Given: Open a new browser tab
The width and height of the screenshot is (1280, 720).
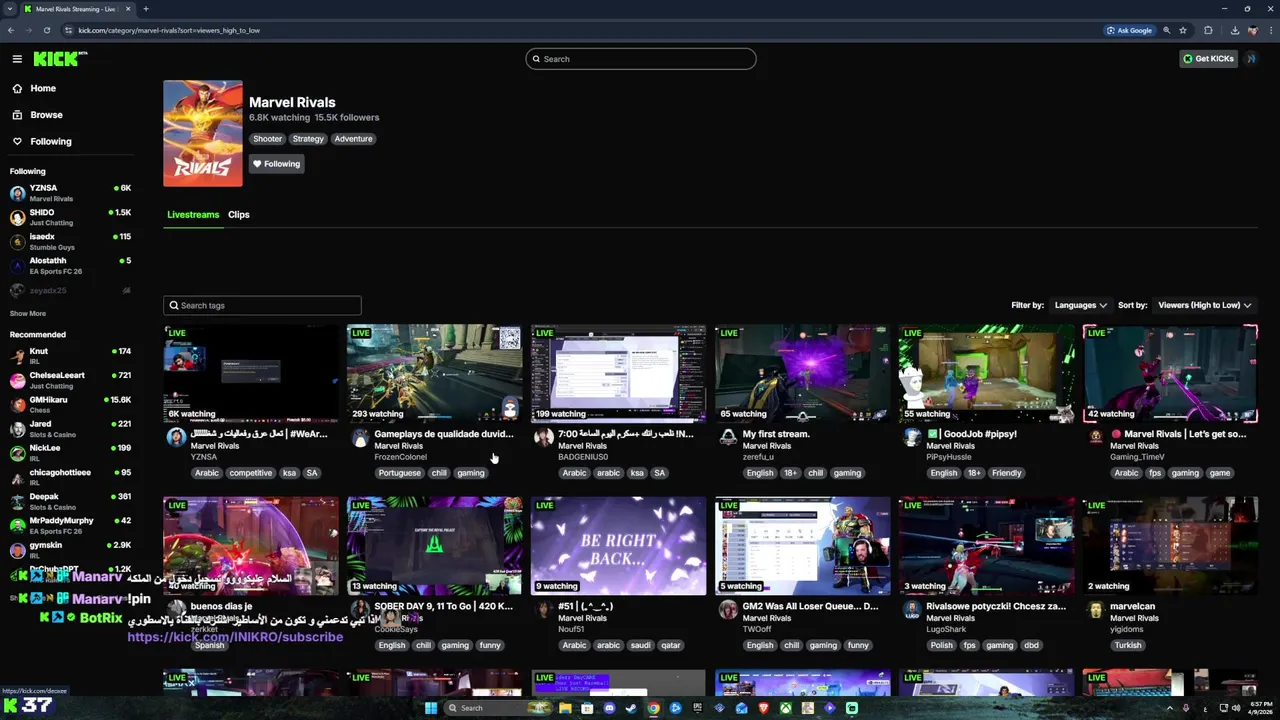Looking at the screenshot, I should pos(146,9).
